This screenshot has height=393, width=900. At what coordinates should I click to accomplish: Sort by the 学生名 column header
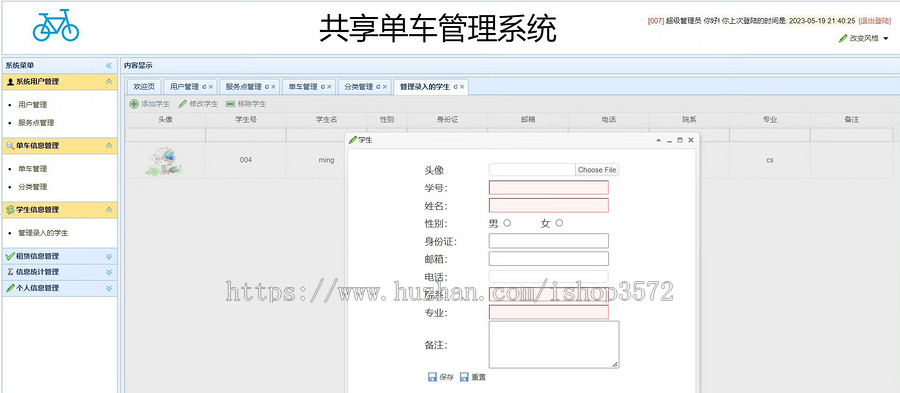tap(326, 119)
